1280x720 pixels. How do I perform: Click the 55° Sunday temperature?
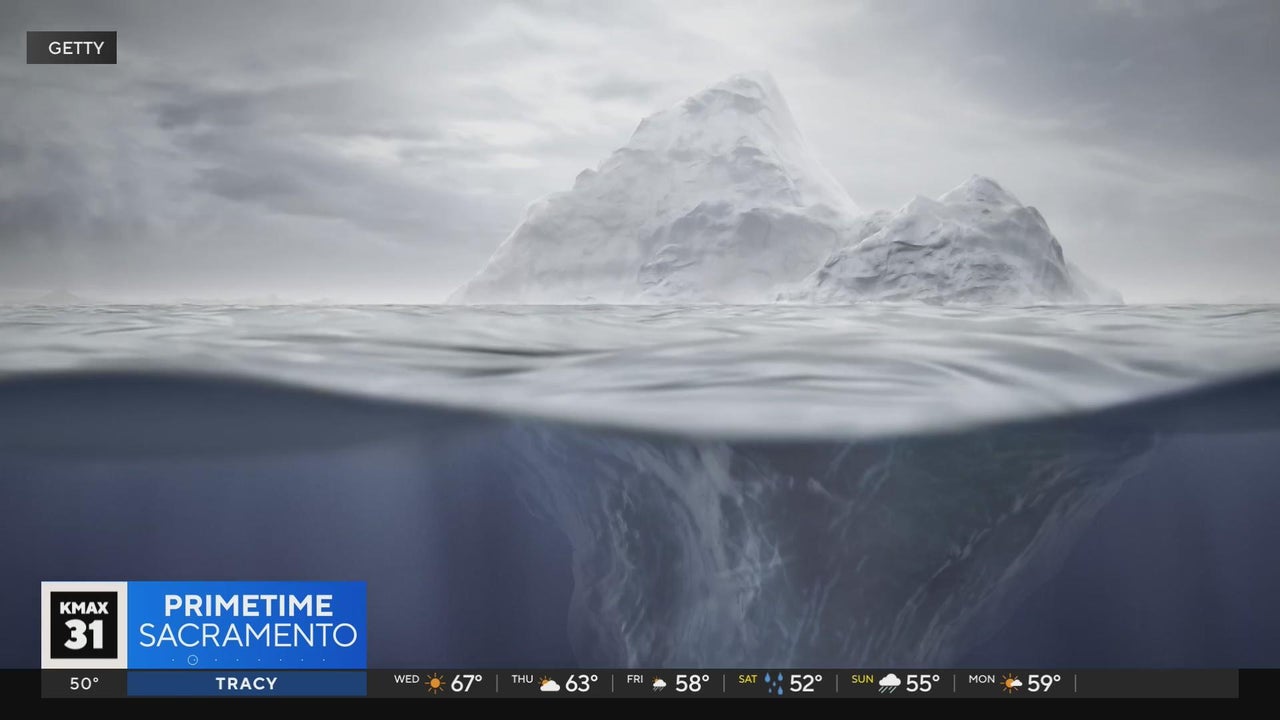922,684
